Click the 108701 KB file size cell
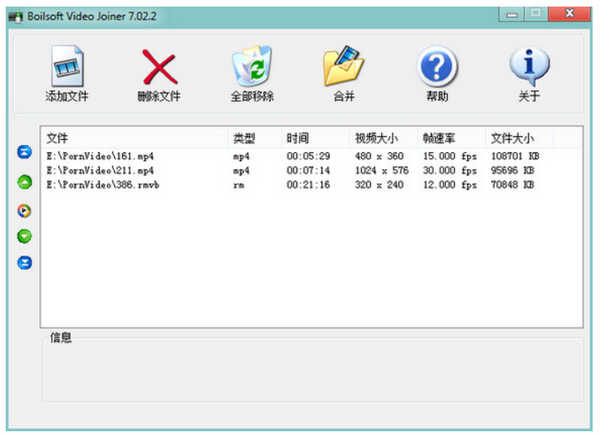 pos(515,156)
